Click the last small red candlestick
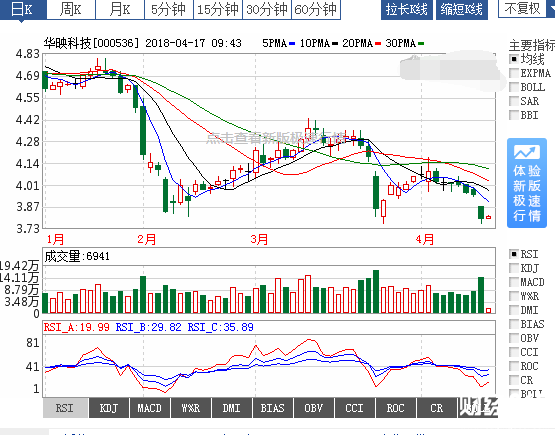This screenshot has width=555, height=435. tap(488, 217)
